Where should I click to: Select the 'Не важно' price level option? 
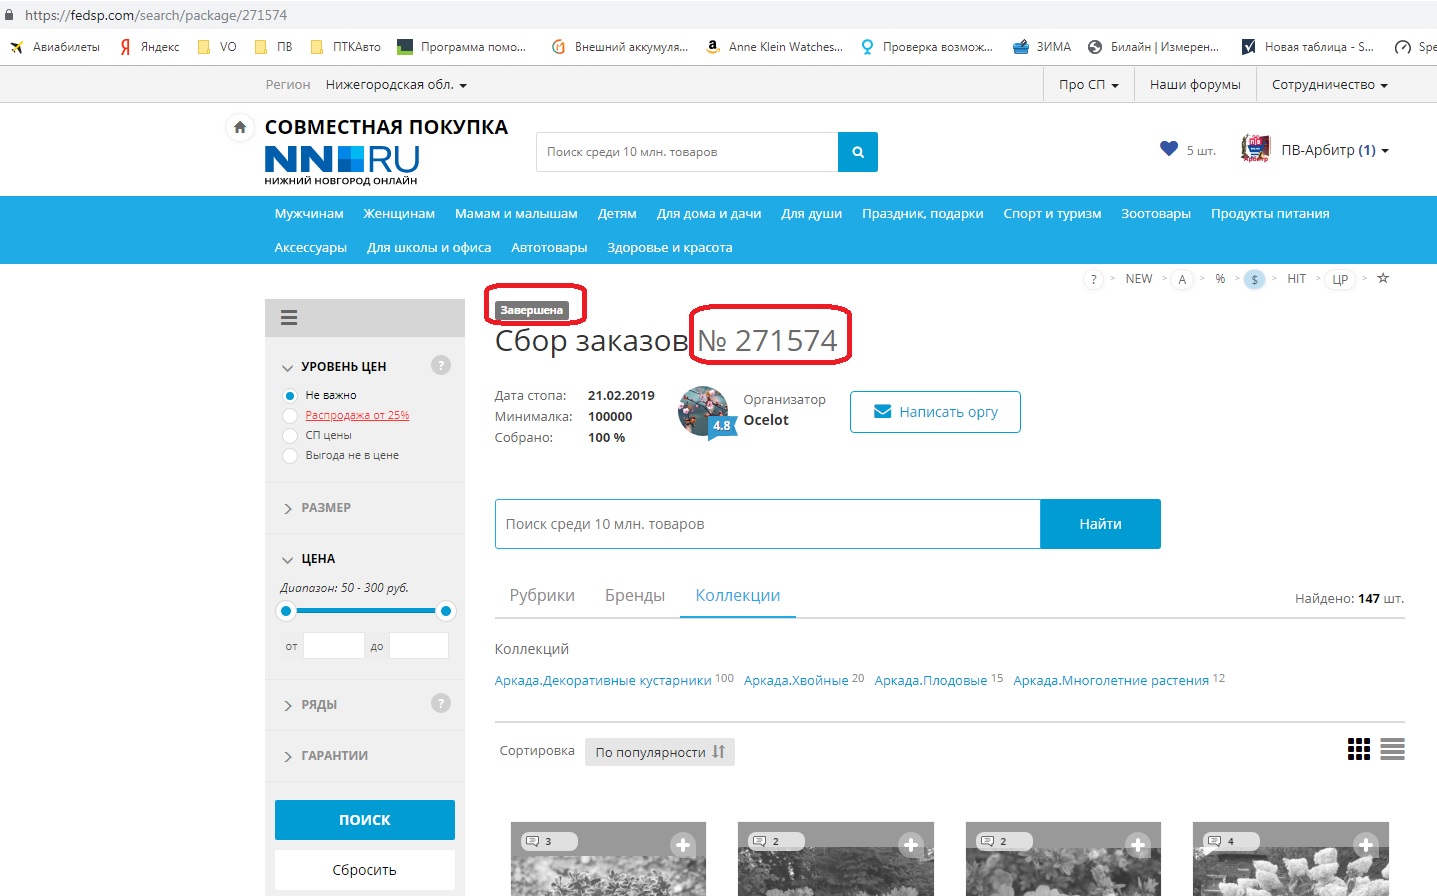click(x=290, y=396)
